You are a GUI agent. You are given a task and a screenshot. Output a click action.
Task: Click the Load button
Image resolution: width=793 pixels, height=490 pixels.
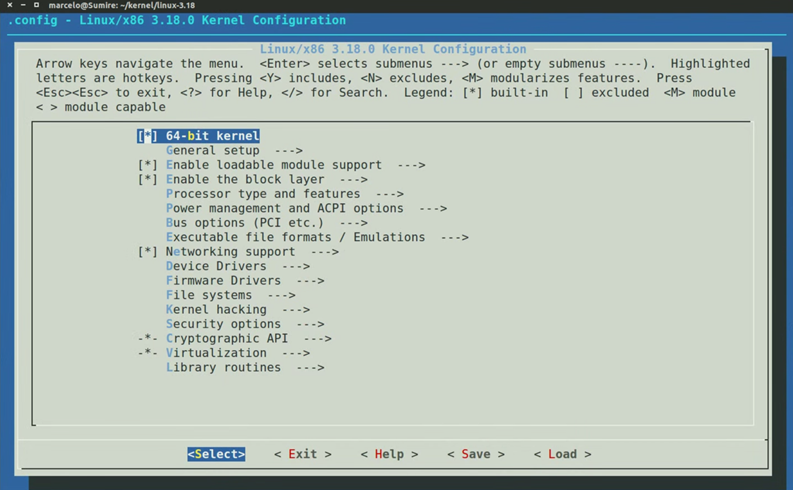tap(562, 454)
